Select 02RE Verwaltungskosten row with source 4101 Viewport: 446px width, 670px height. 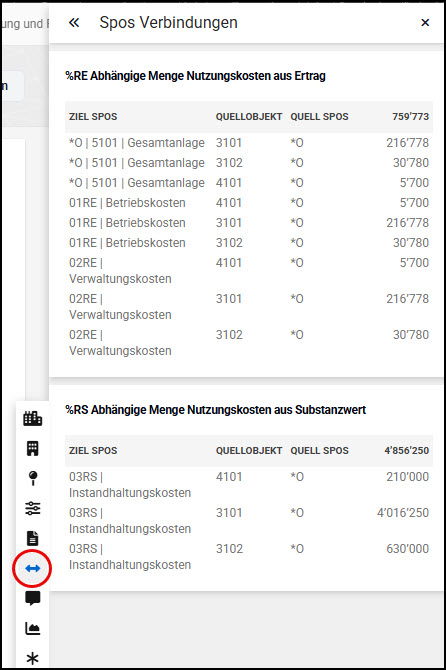pos(249,271)
